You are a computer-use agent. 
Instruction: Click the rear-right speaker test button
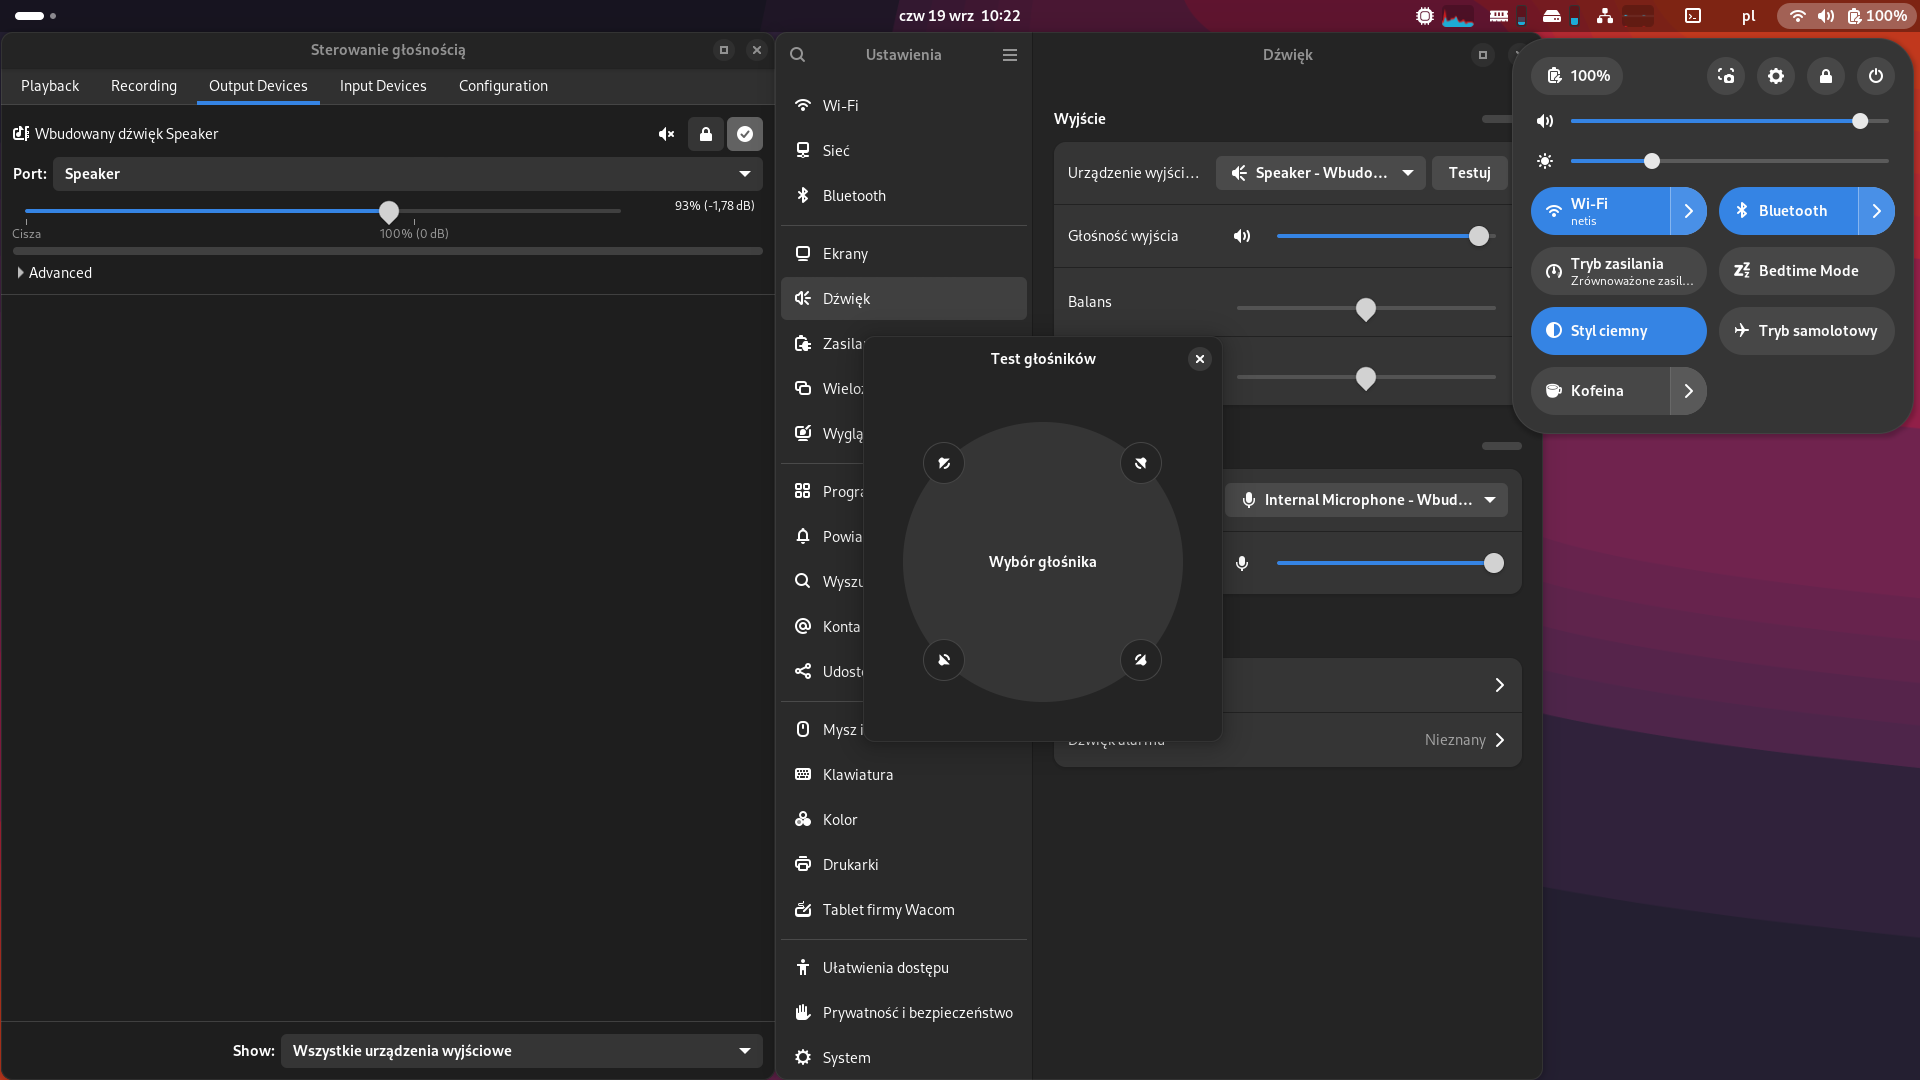[x=1141, y=660]
